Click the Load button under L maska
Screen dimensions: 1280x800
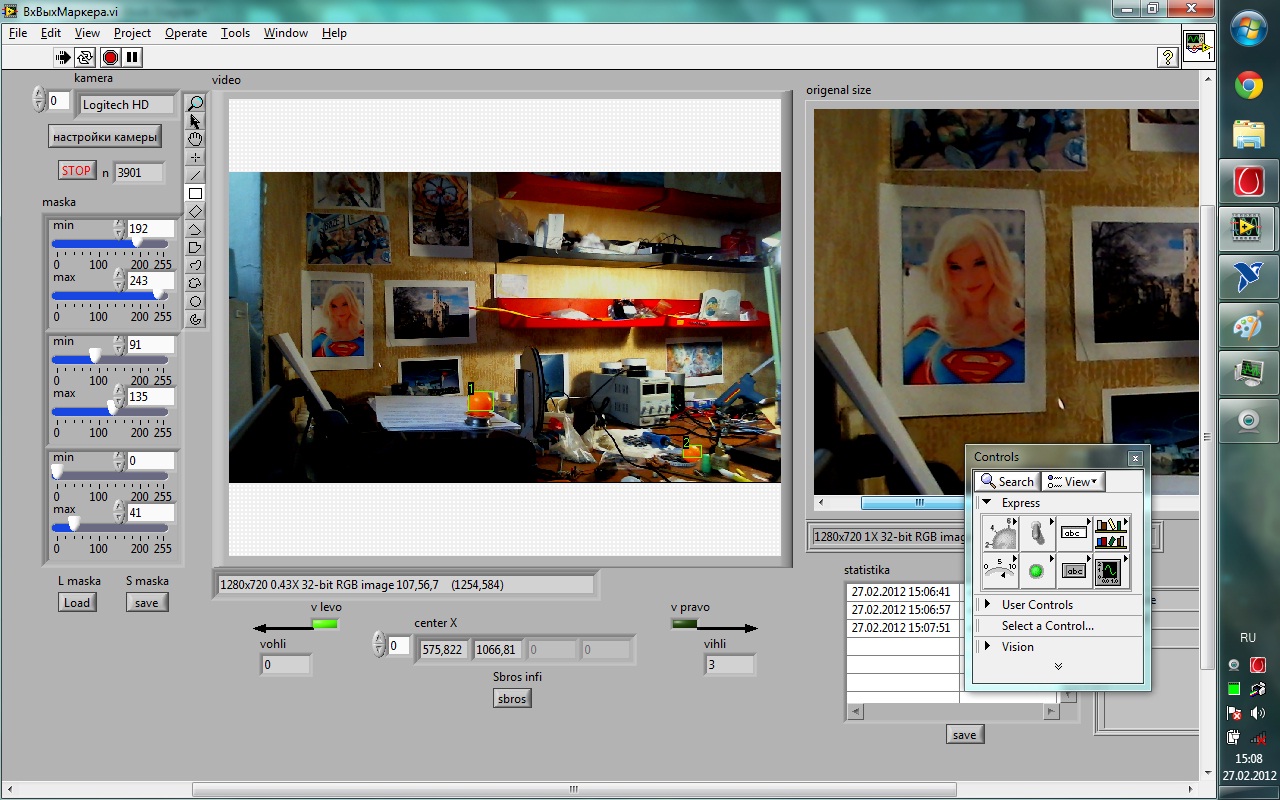click(77, 602)
